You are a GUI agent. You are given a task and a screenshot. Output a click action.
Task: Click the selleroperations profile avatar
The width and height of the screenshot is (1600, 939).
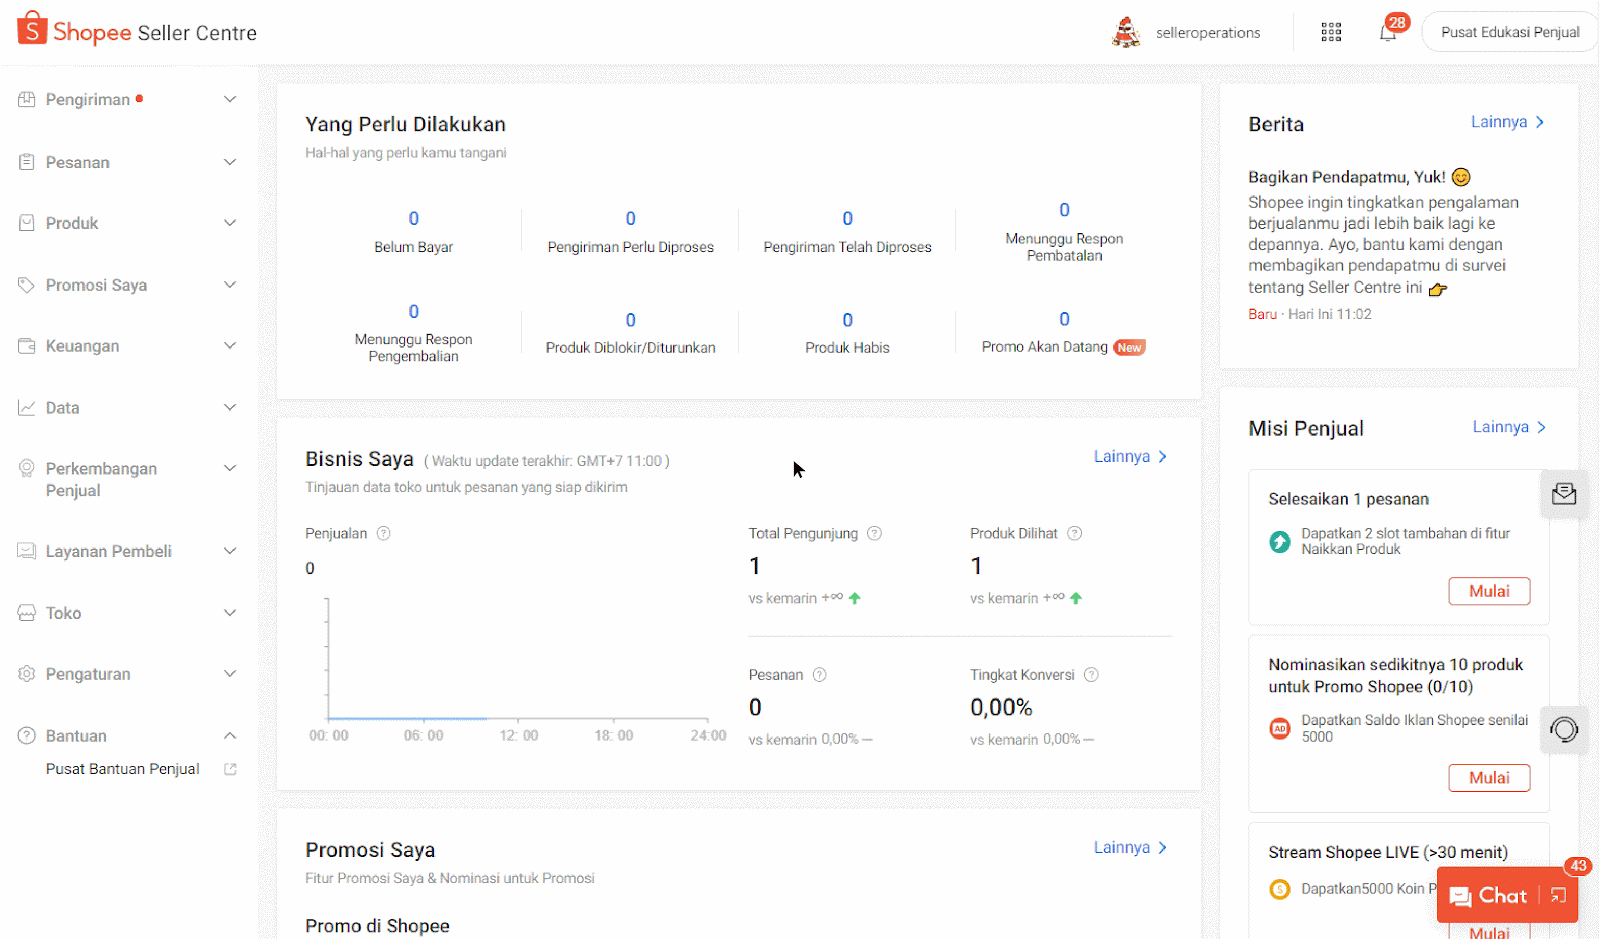(x=1126, y=33)
